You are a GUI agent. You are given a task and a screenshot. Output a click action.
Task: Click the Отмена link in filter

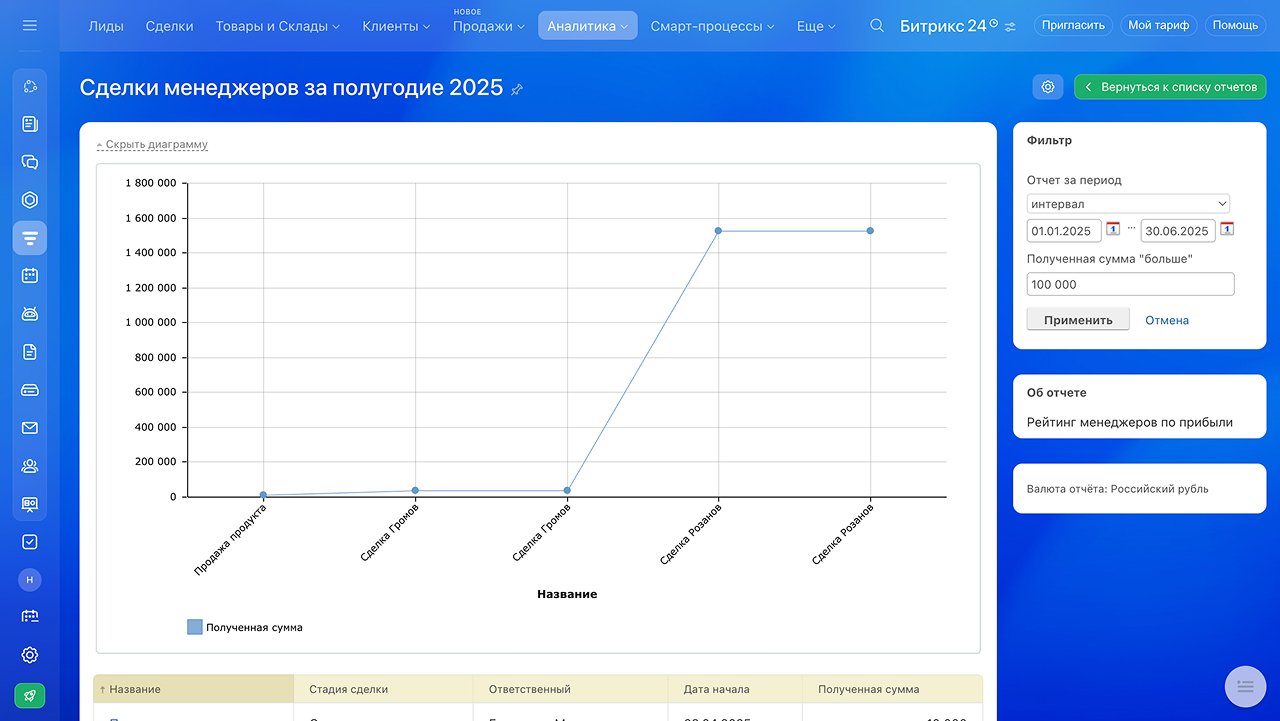click(x=1167, y=320)
